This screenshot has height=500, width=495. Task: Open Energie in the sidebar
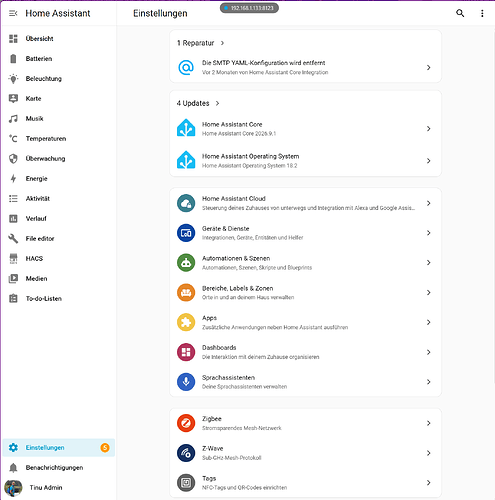pyautogui.click(x=58, y=179)
